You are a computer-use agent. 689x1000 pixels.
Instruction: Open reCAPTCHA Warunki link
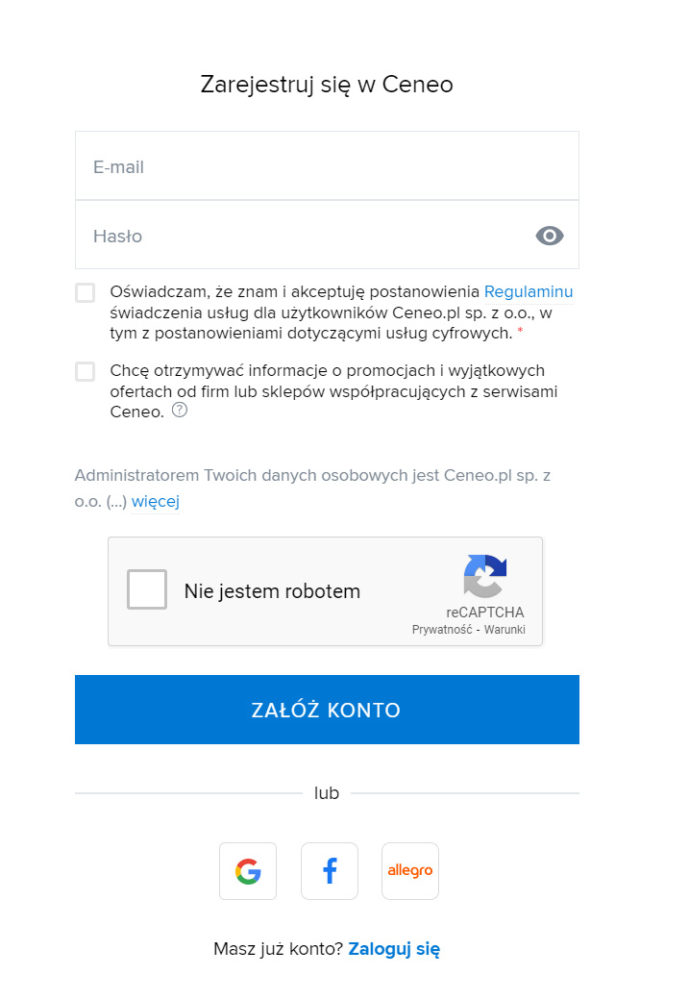(x=505, y=629)
